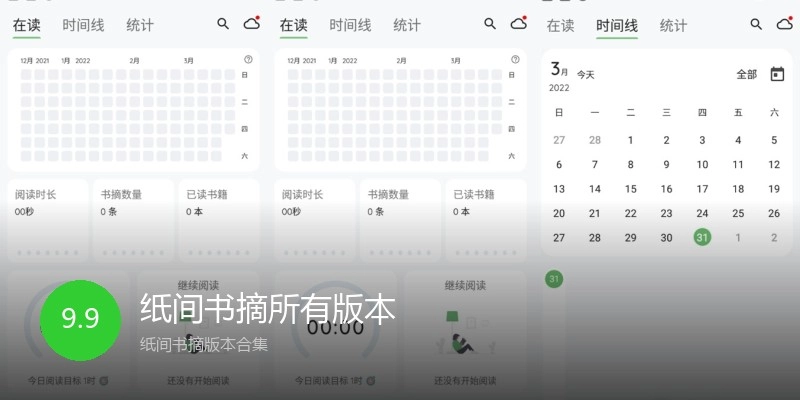Switch to 时间线 tab in middle screenshot
This screenshot has height=400, width=800.
tap(350, 25)
